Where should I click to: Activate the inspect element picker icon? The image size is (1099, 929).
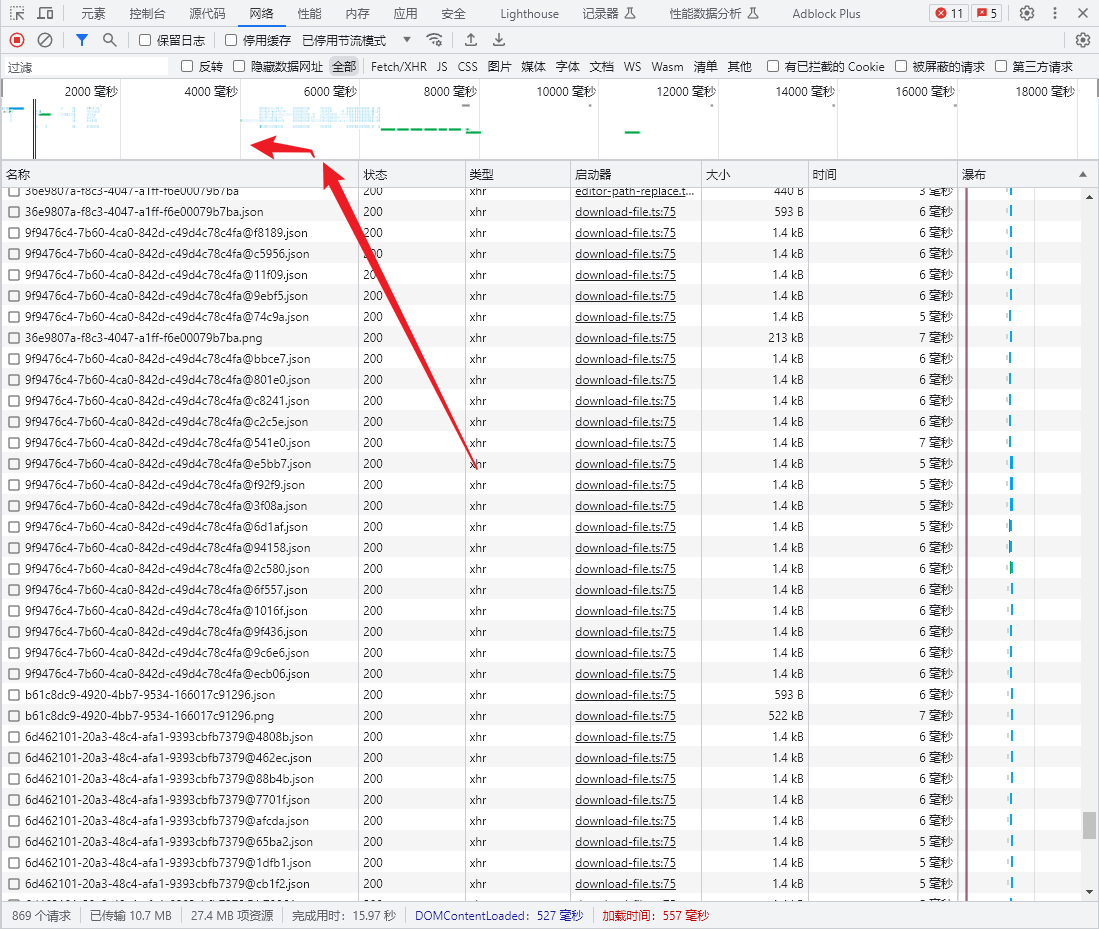pyautogui.click(x=17, y=13)
